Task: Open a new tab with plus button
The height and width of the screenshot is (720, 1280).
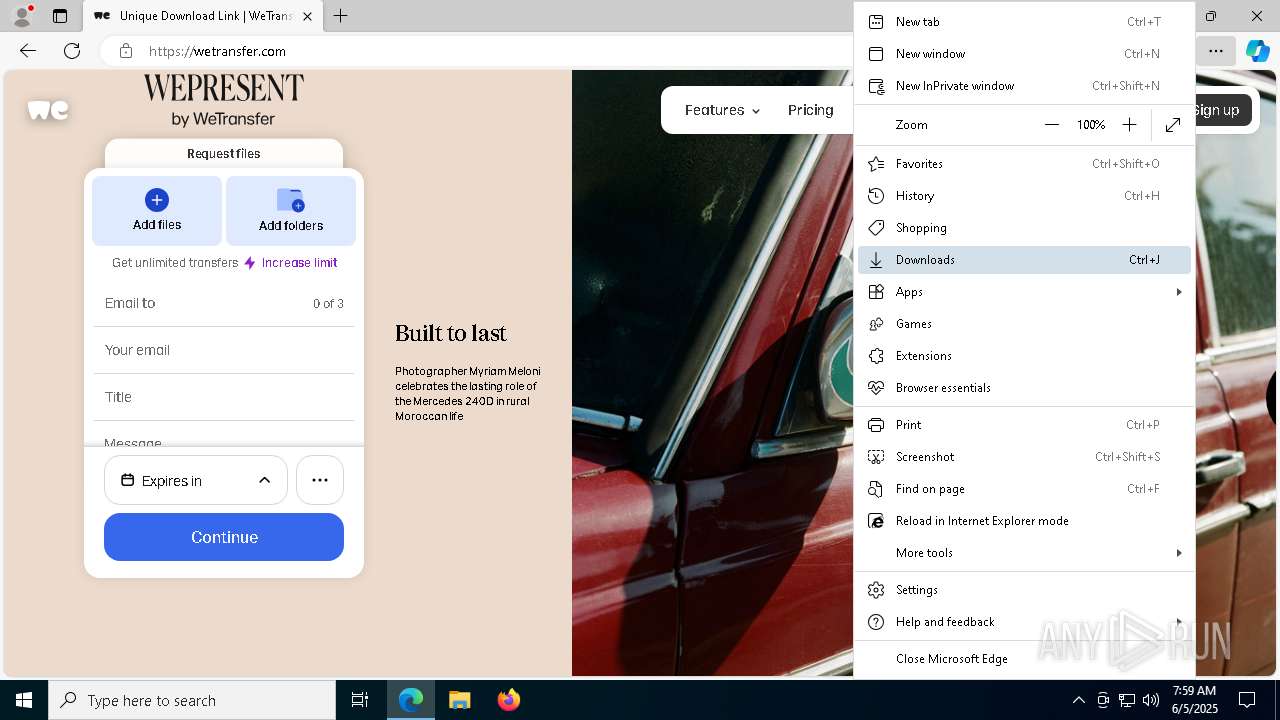Action: (340, 16)
